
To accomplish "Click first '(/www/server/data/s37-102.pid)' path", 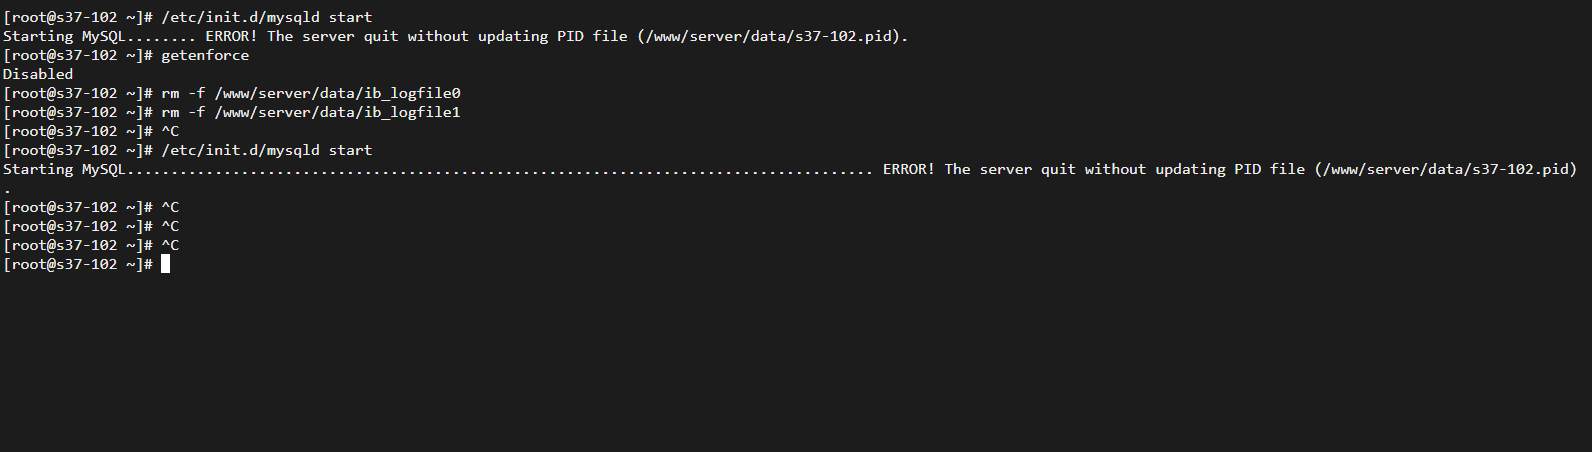I will click(x=773, y=36).
